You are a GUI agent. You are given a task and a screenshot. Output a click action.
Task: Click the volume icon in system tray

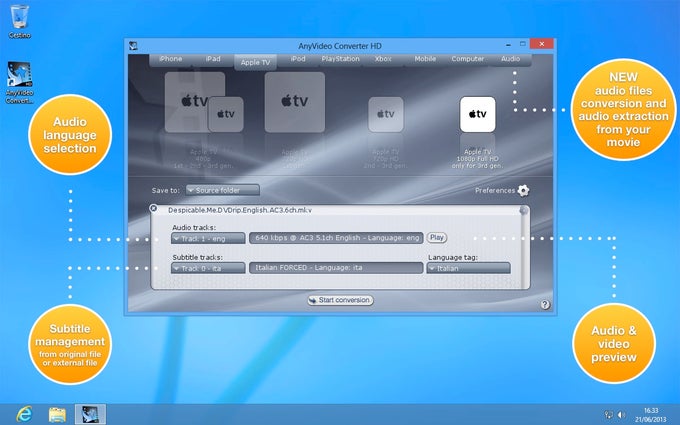click(621, 415)
